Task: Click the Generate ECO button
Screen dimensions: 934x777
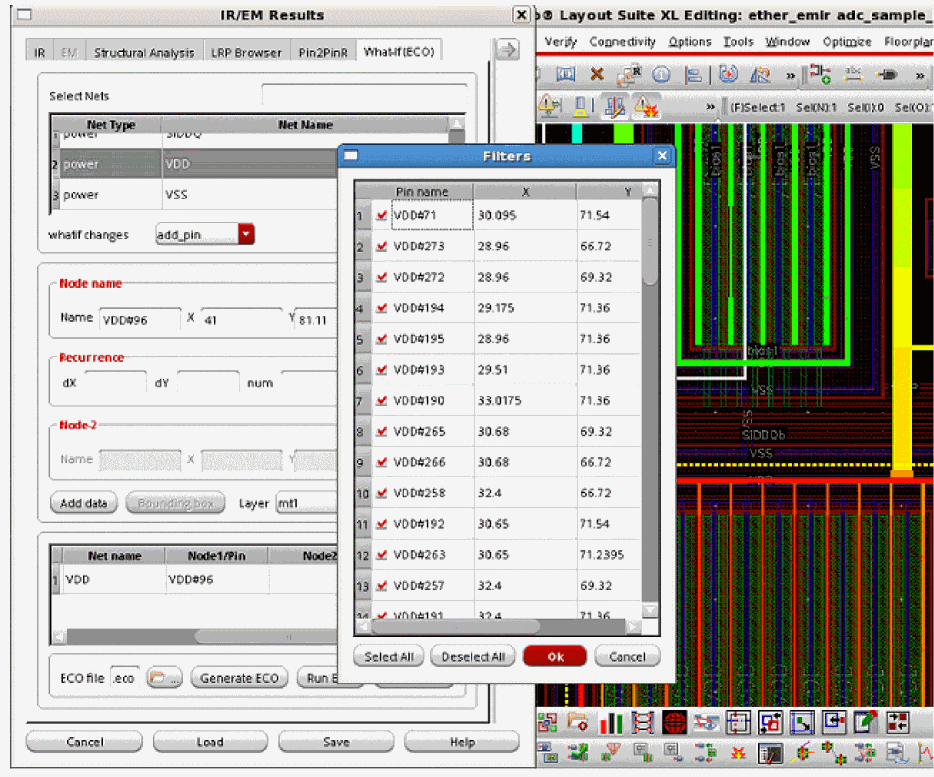Action: coord(239,678)
